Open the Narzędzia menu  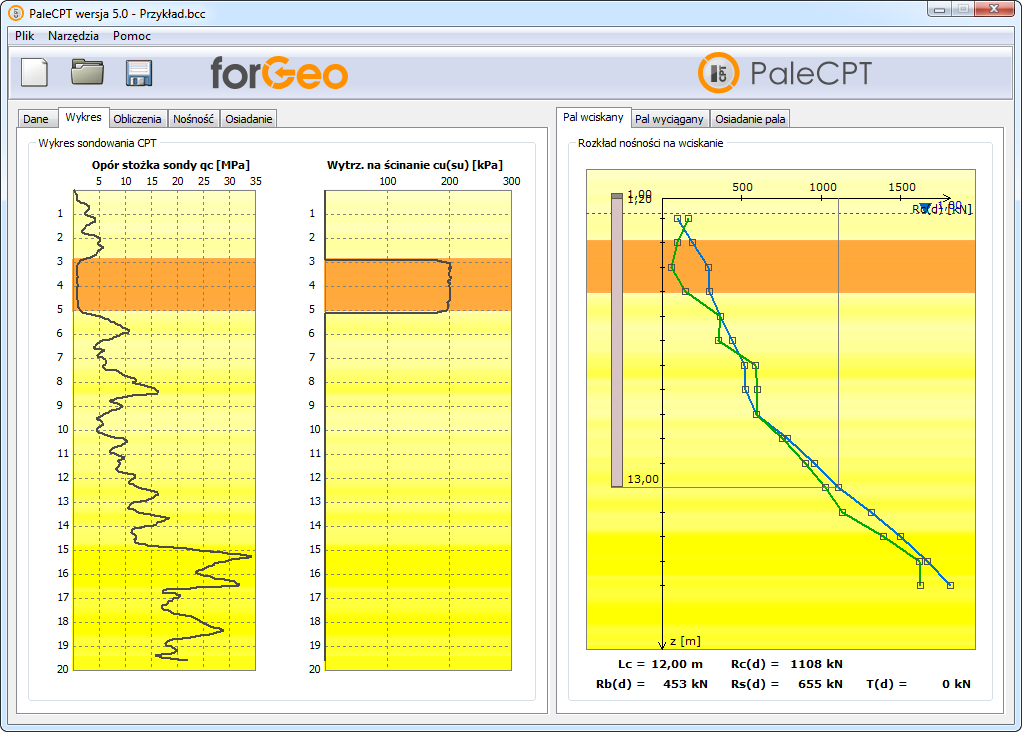tap(74, 36)
